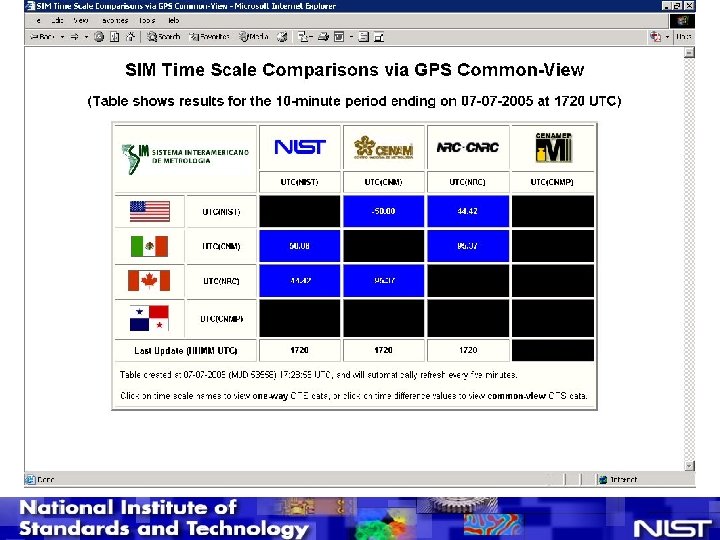Viewport: 720px width, 540px height.
Task: Click -95.07 value in the NRC row
Action: 383,281
